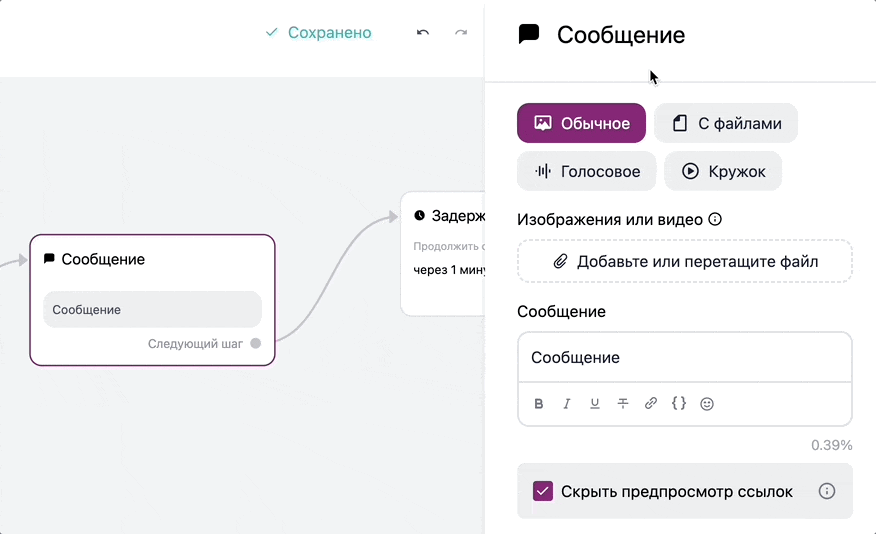Select the Задержка delay node
Screen dimensions: 876x534
(443, 254)
